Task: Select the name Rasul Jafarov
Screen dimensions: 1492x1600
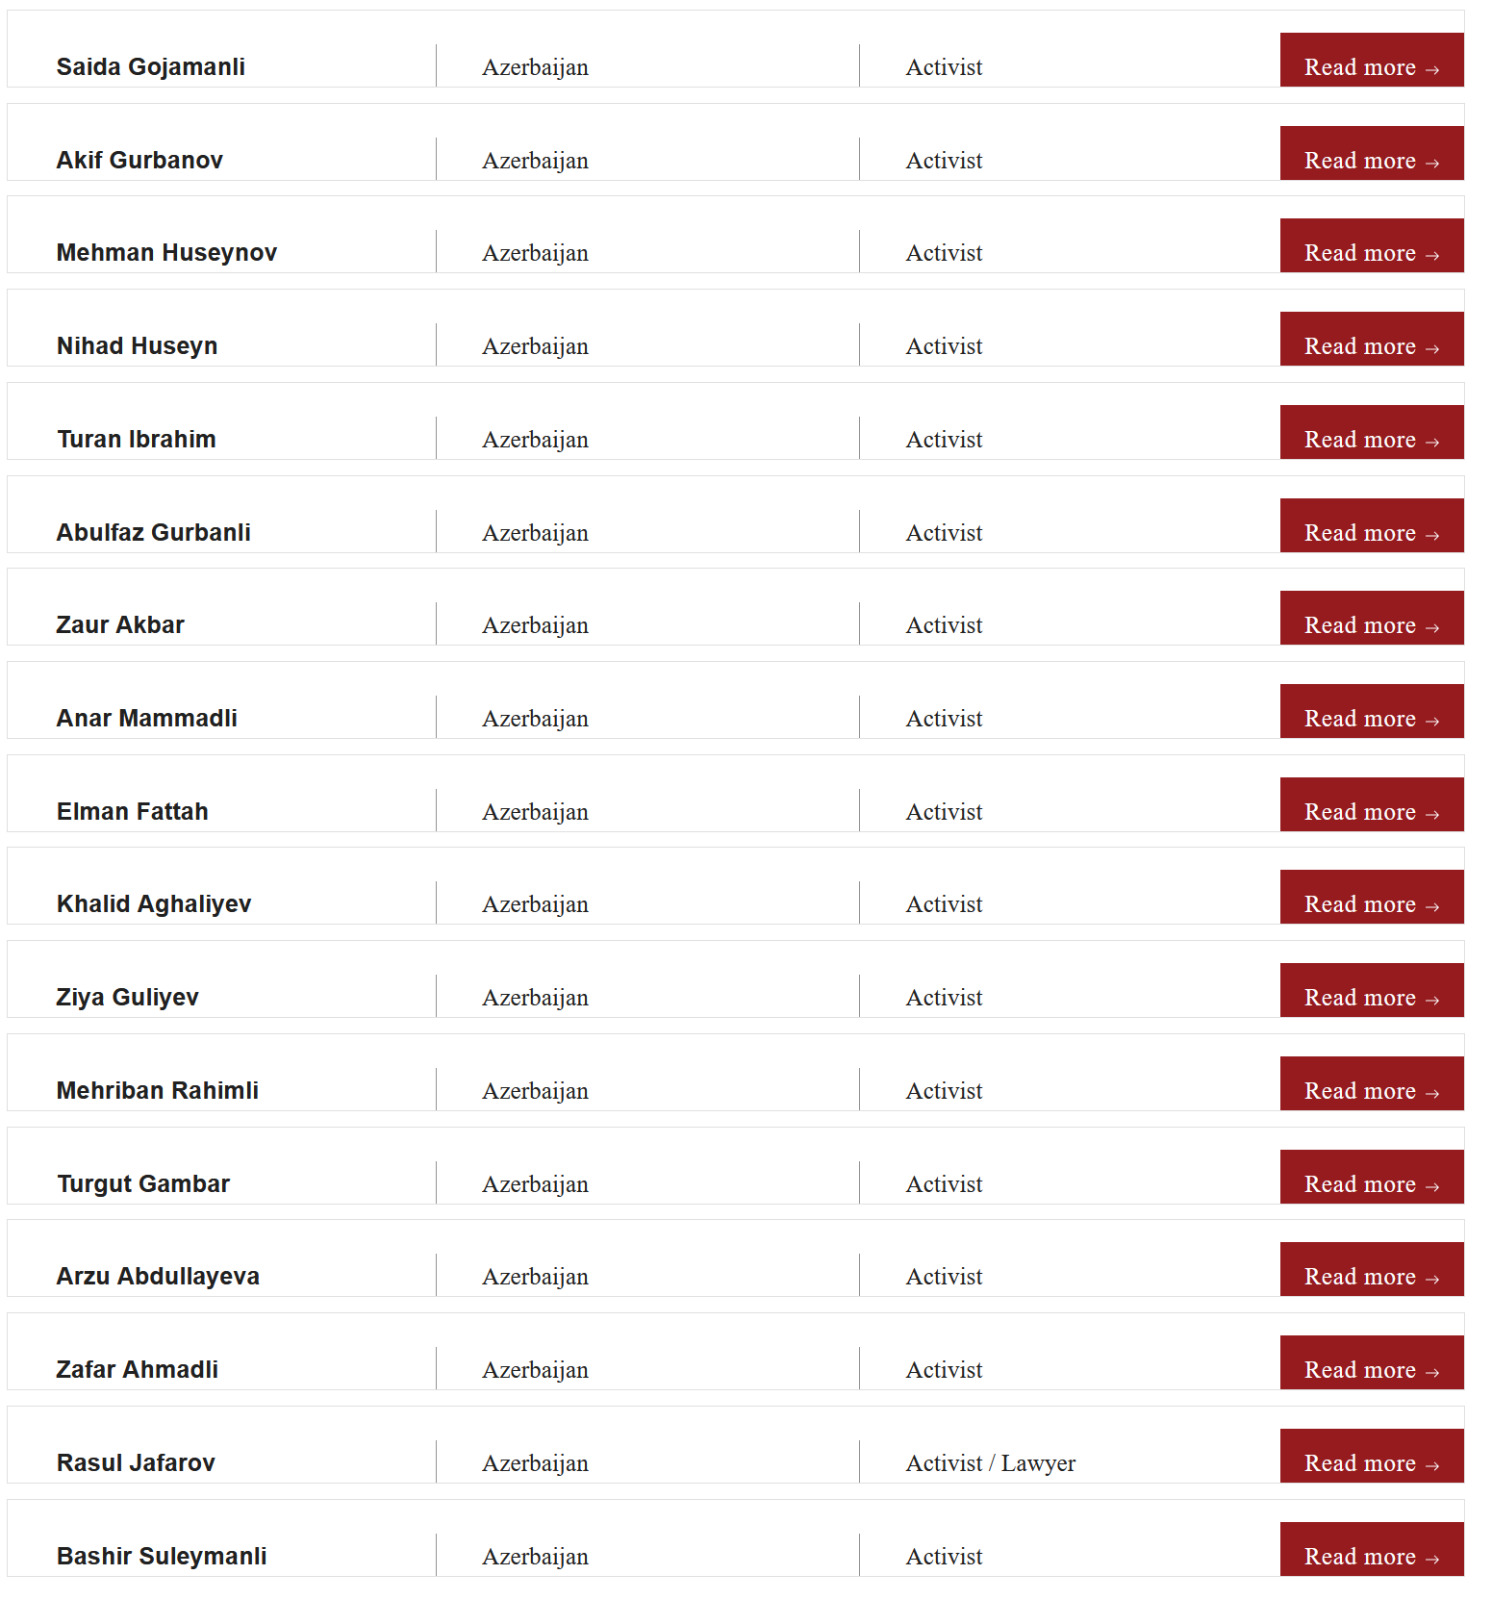Action: click(x=136, y=1463)
